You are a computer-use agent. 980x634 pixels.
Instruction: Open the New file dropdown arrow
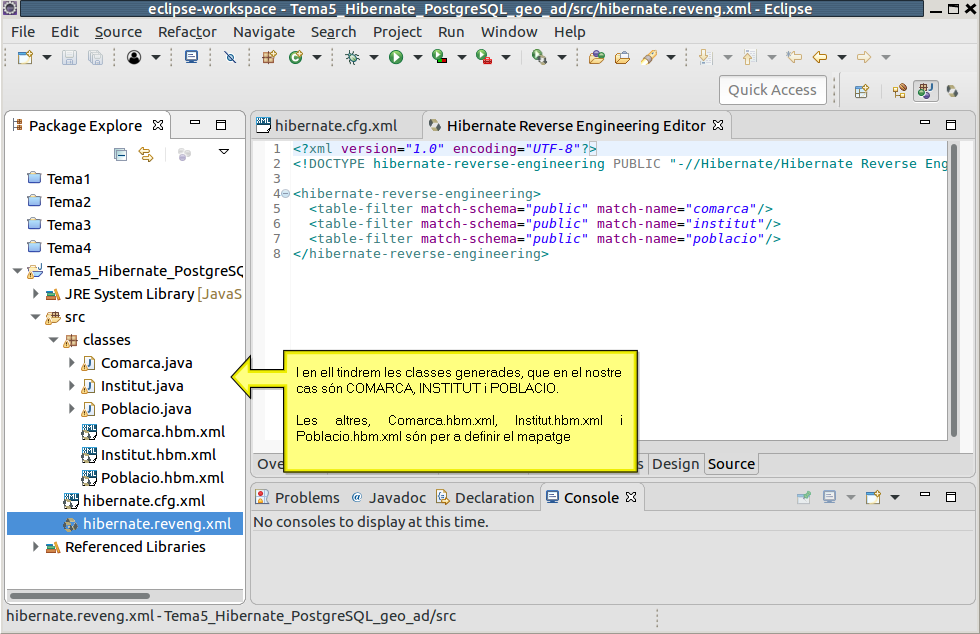point(47,58)
